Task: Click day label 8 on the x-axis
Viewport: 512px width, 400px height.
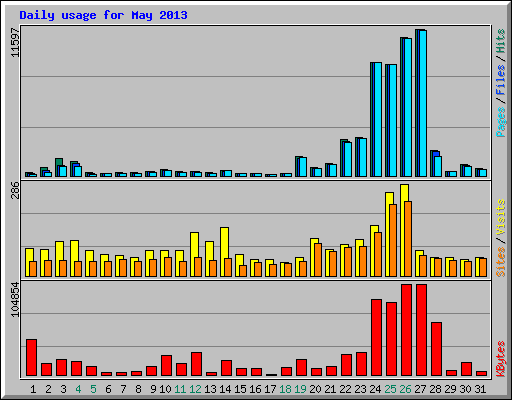Action: click(138, 389)
